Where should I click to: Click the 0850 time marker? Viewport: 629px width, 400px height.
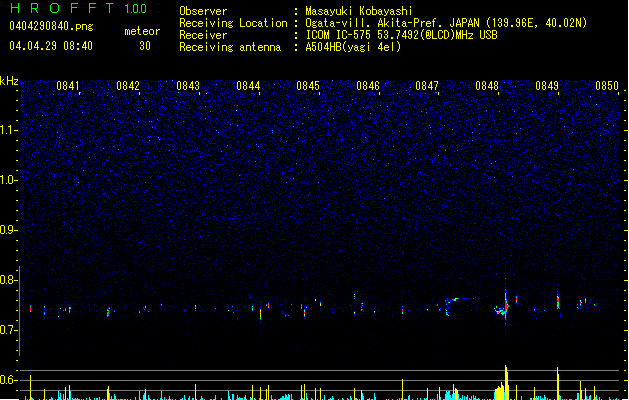point(607,86)
